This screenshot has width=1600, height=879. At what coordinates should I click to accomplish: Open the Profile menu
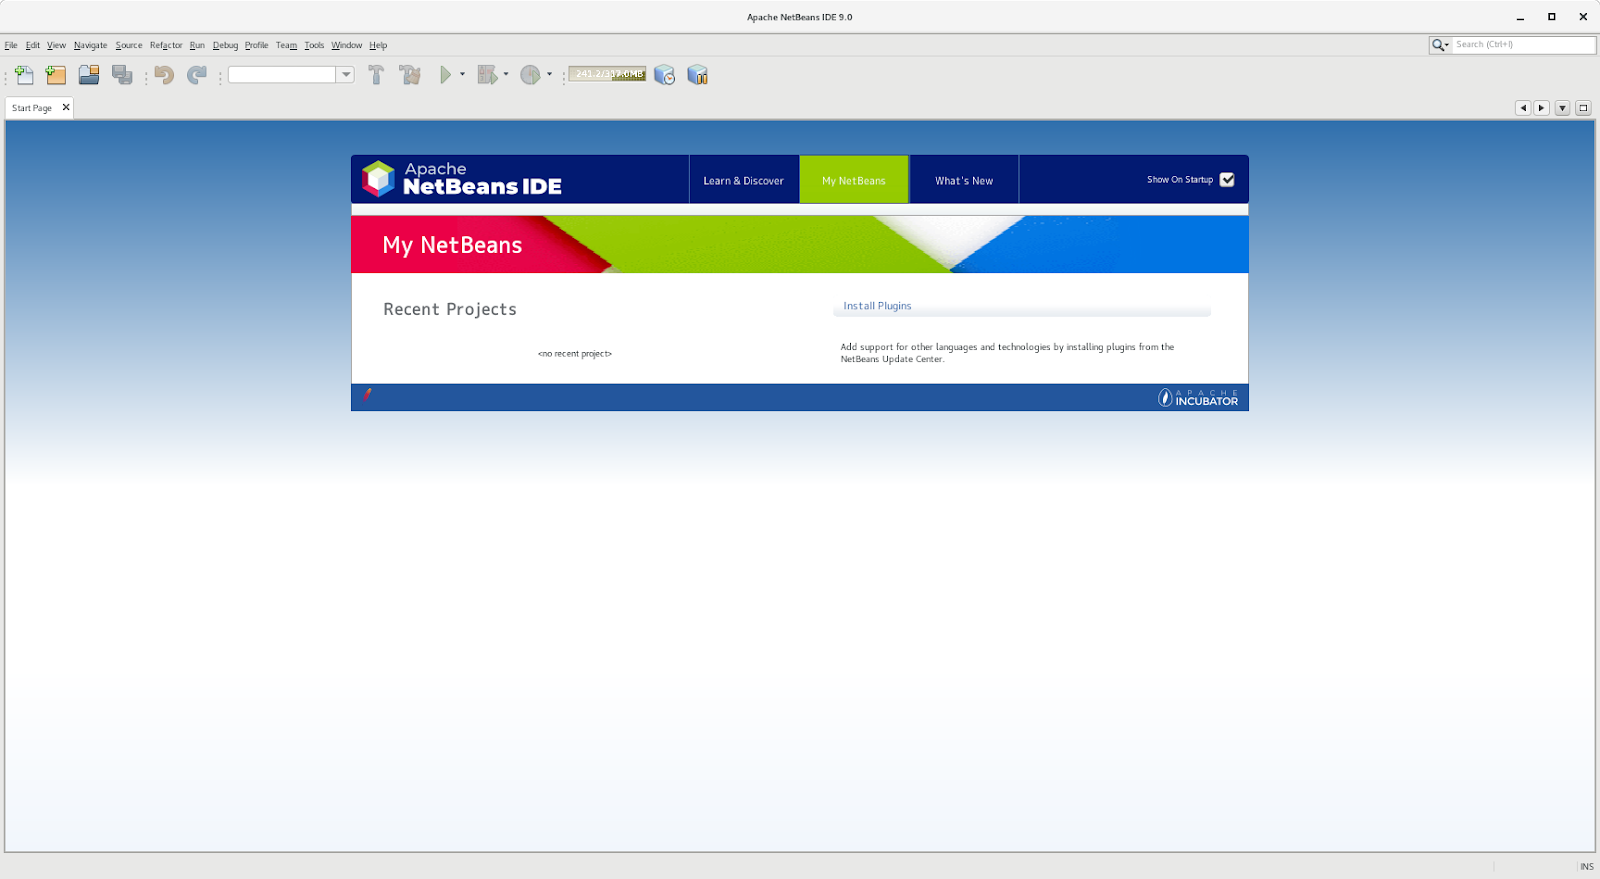tap(257, 45)
